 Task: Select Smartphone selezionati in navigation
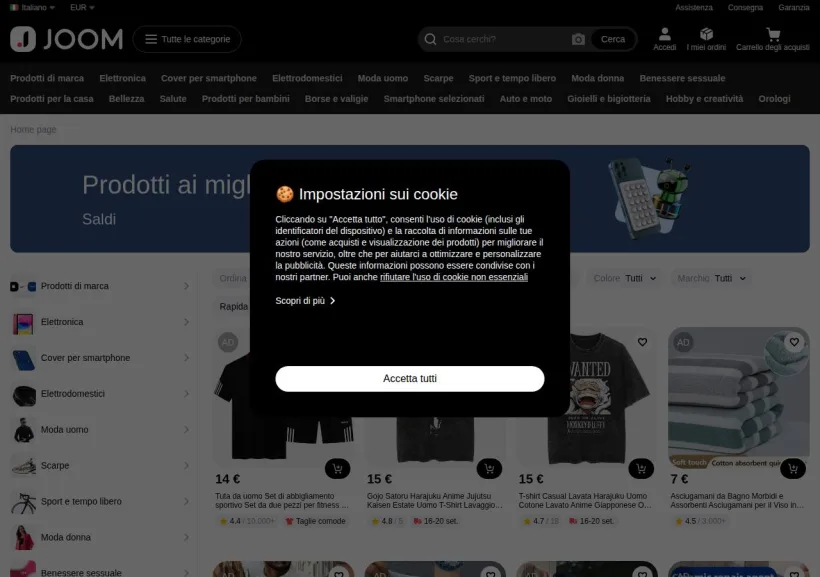tap(434, 99)
